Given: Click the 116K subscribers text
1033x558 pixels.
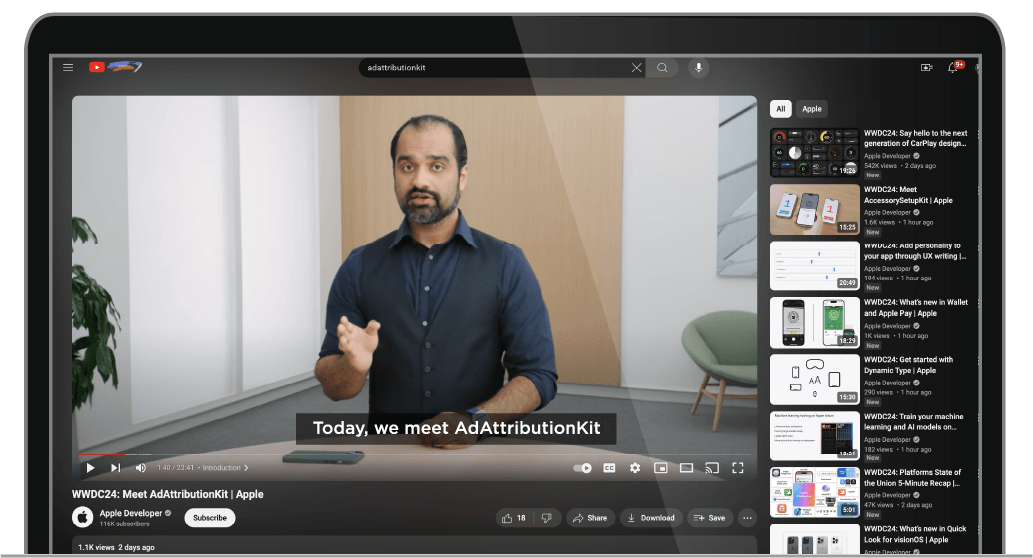Looking at the screenshot, I should 125,524.
